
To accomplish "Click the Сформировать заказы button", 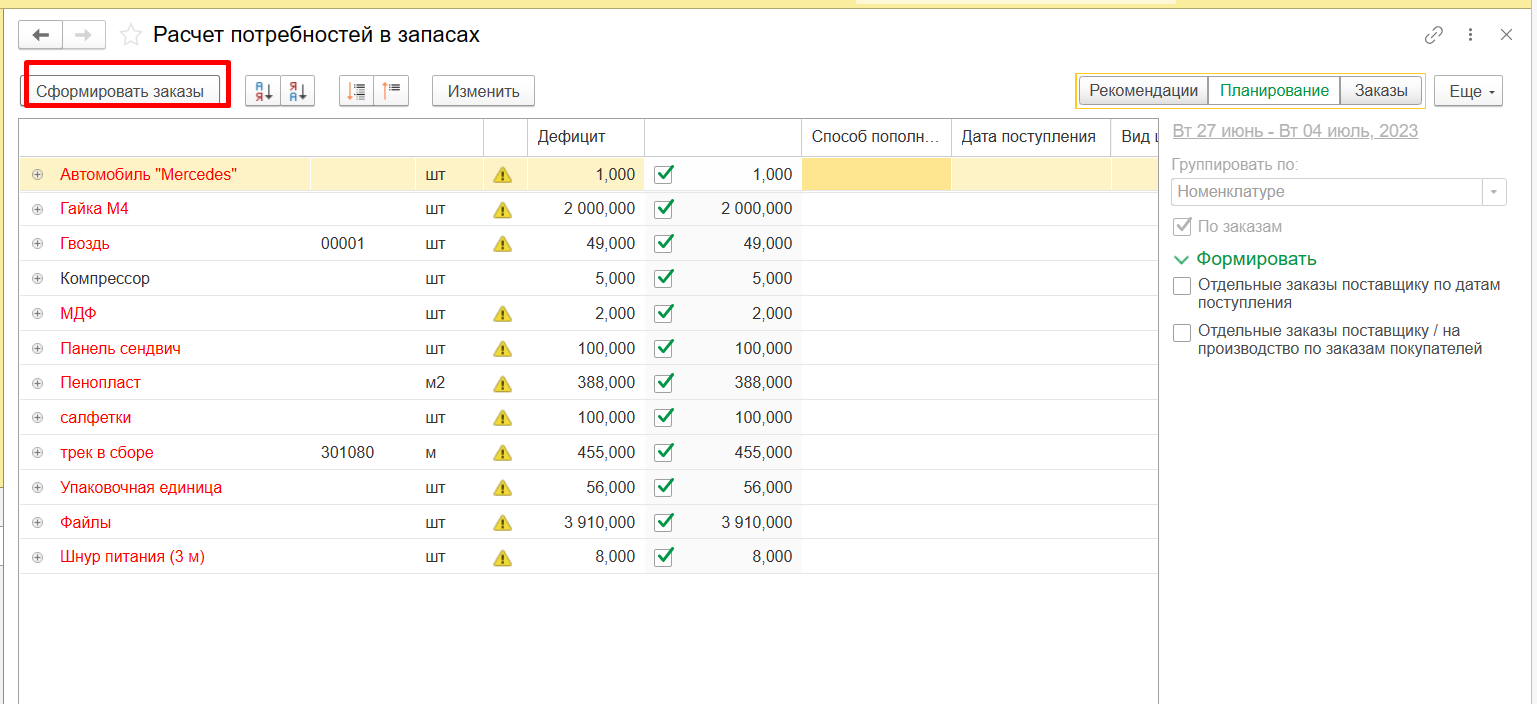I will click(x=120, y=91).
